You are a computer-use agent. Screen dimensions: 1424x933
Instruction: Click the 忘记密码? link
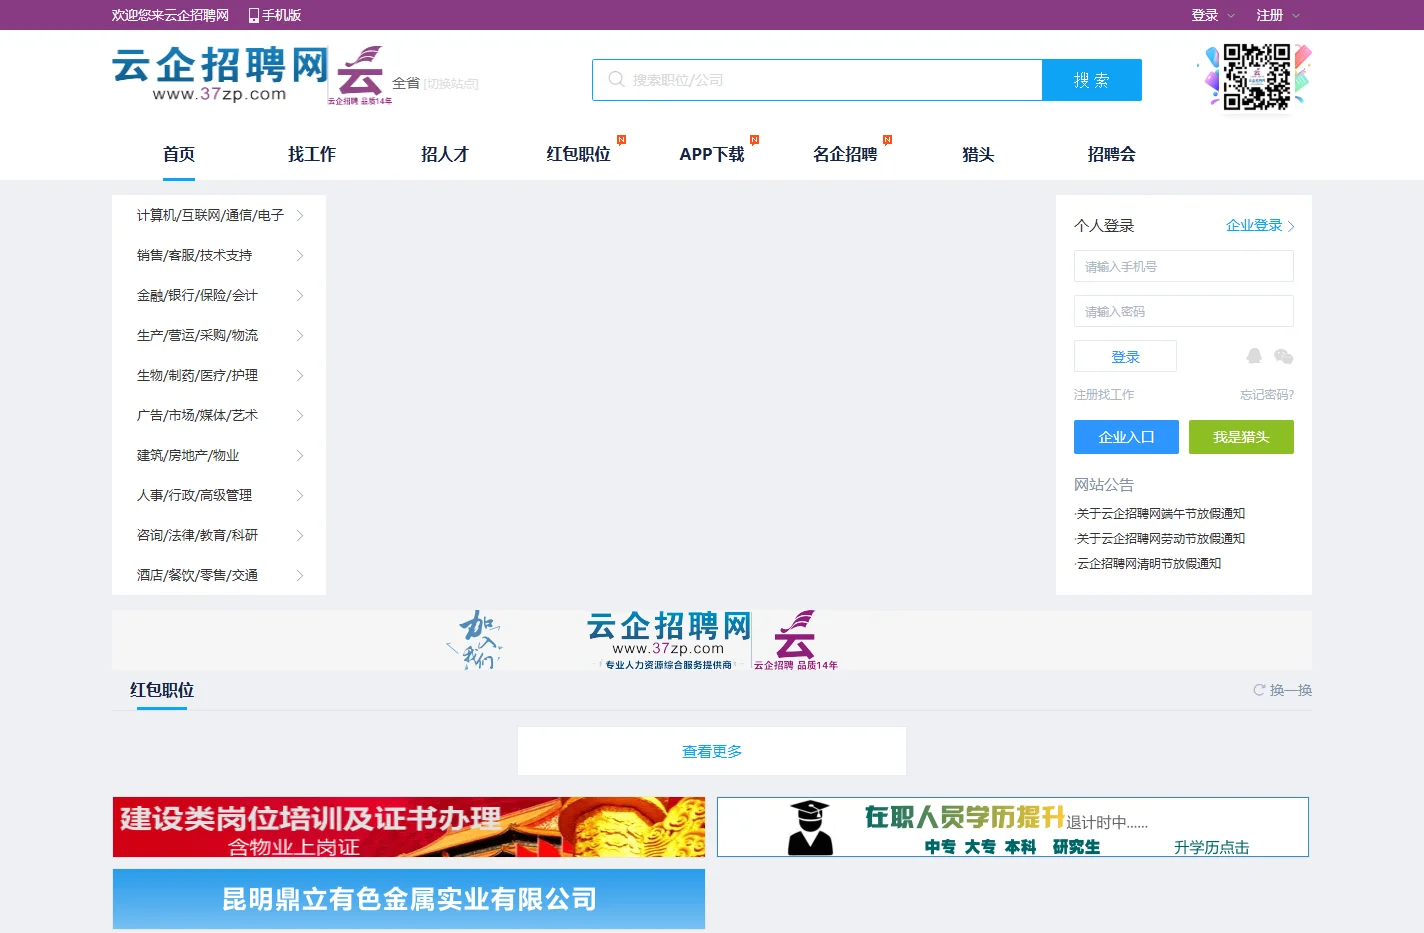tap(1267, 394)
